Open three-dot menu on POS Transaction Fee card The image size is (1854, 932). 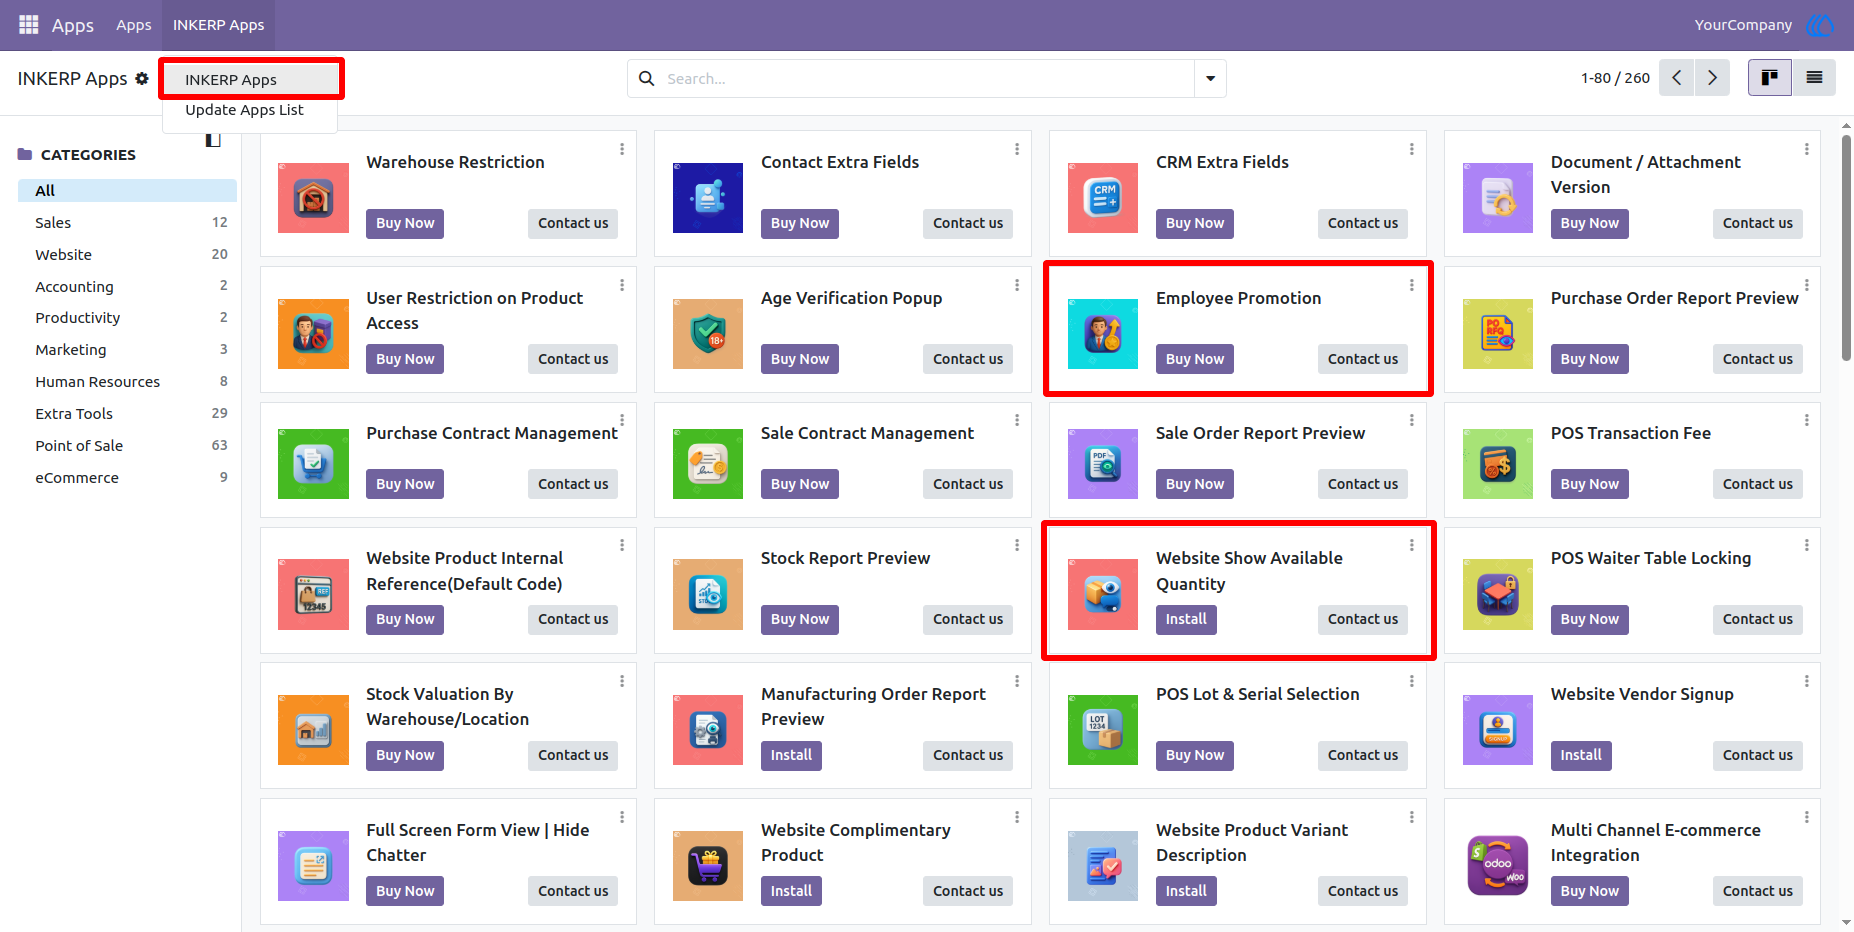tap(1807, 420)
